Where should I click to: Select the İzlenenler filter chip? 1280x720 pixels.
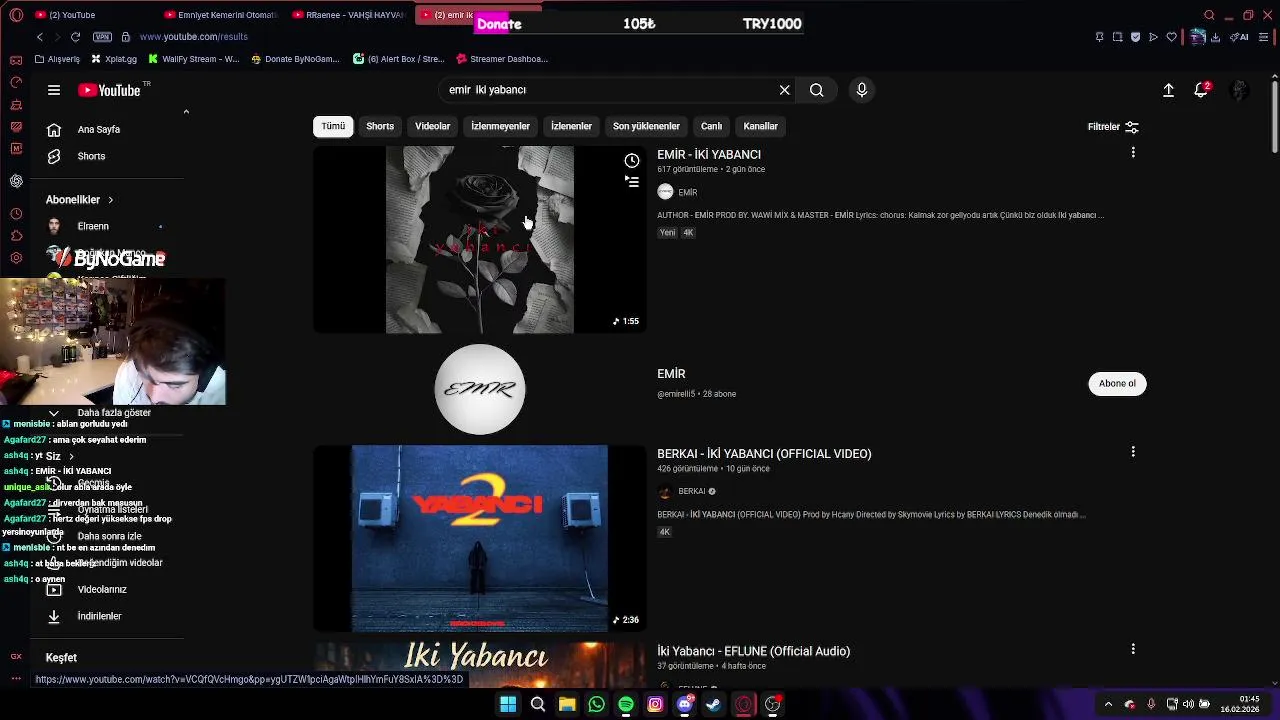coord(571,126)
